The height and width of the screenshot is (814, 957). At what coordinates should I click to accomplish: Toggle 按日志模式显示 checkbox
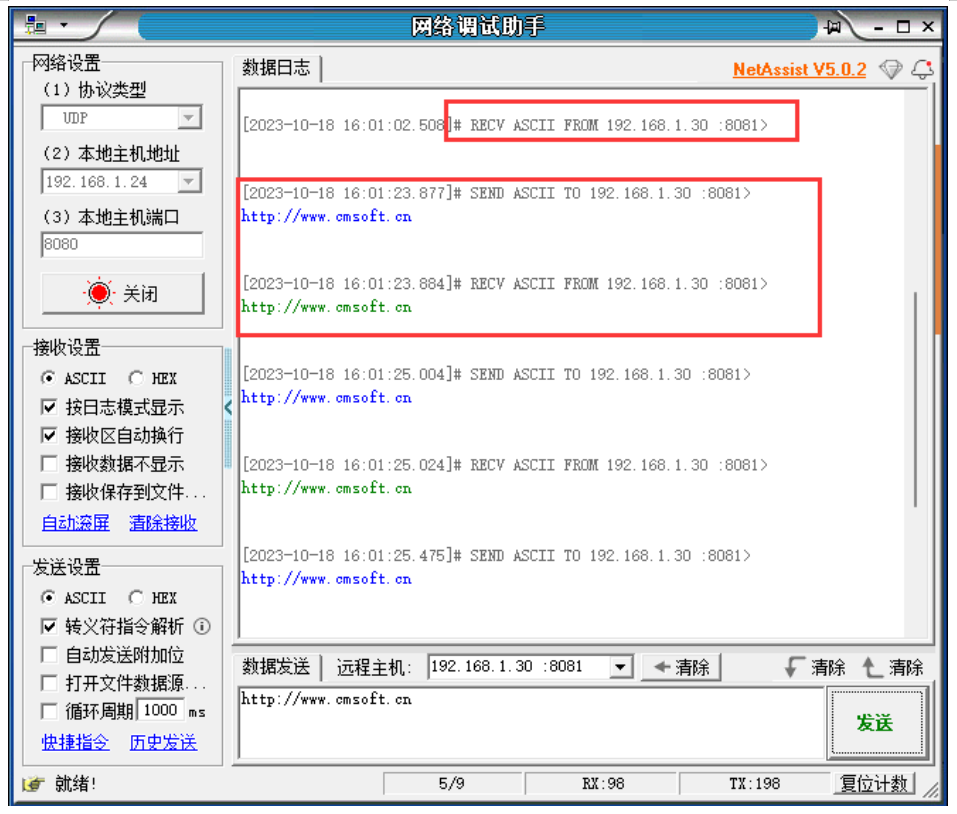tap(49, 406)
